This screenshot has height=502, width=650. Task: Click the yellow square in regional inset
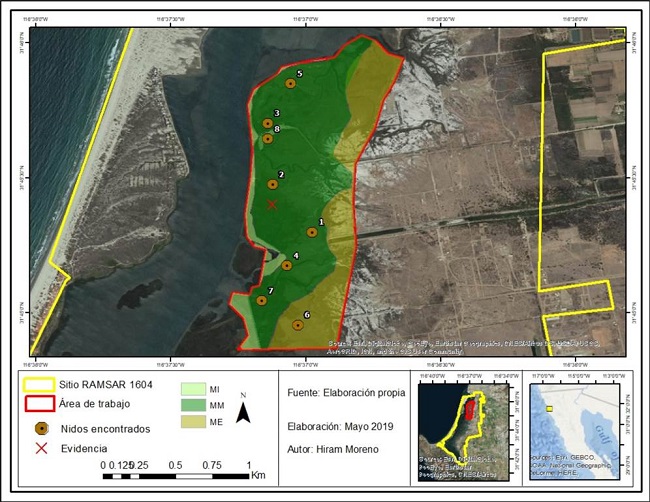point(549,409)
